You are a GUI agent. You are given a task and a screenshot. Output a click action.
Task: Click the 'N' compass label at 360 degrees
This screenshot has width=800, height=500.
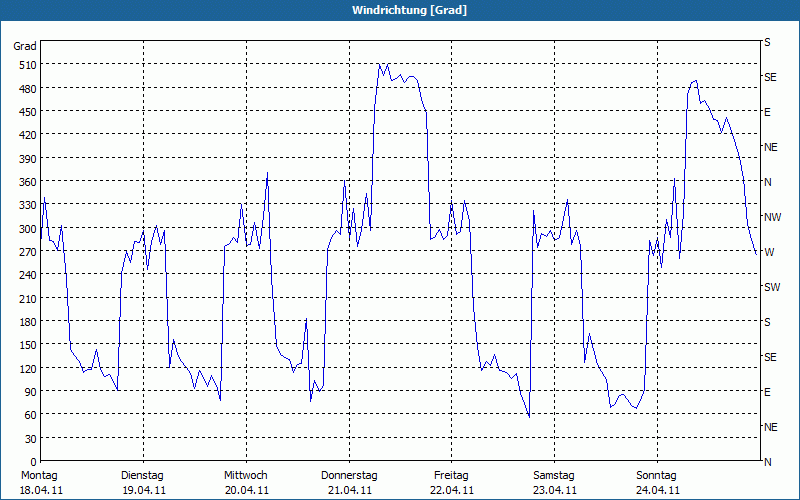(x=768, y=182)
